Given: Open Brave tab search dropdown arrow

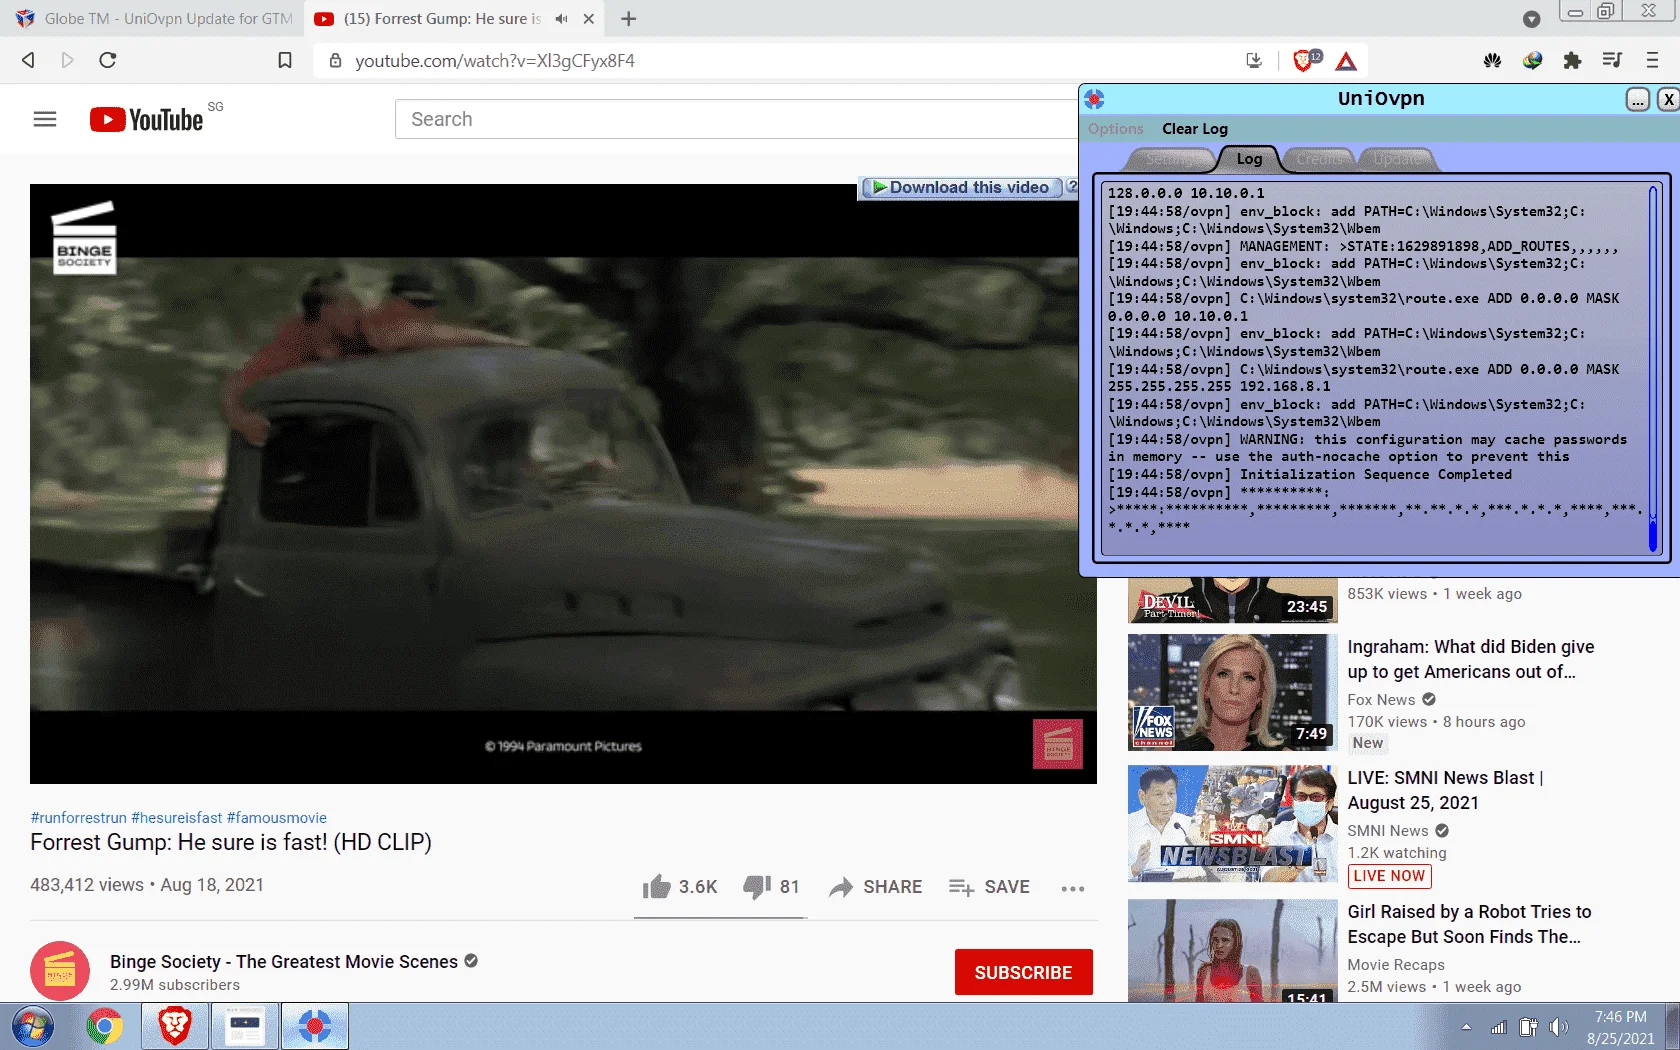Looking at the screenshot, I should (1531, 19).
